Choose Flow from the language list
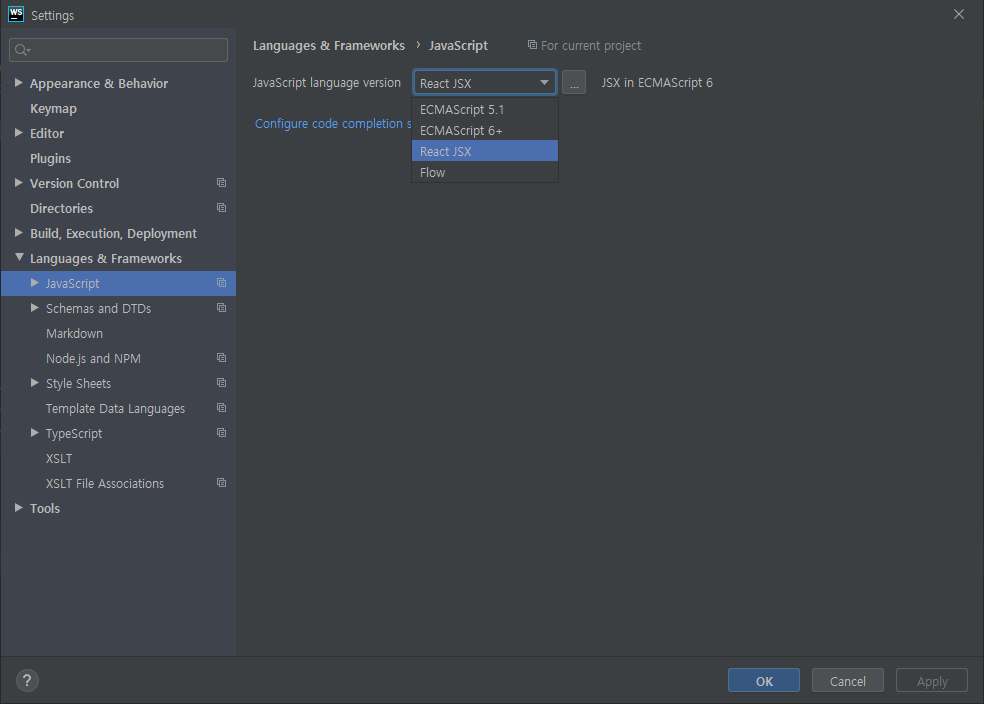Viewport: 984px width, 704px height. pyautogui.click(x=484, y=172)
